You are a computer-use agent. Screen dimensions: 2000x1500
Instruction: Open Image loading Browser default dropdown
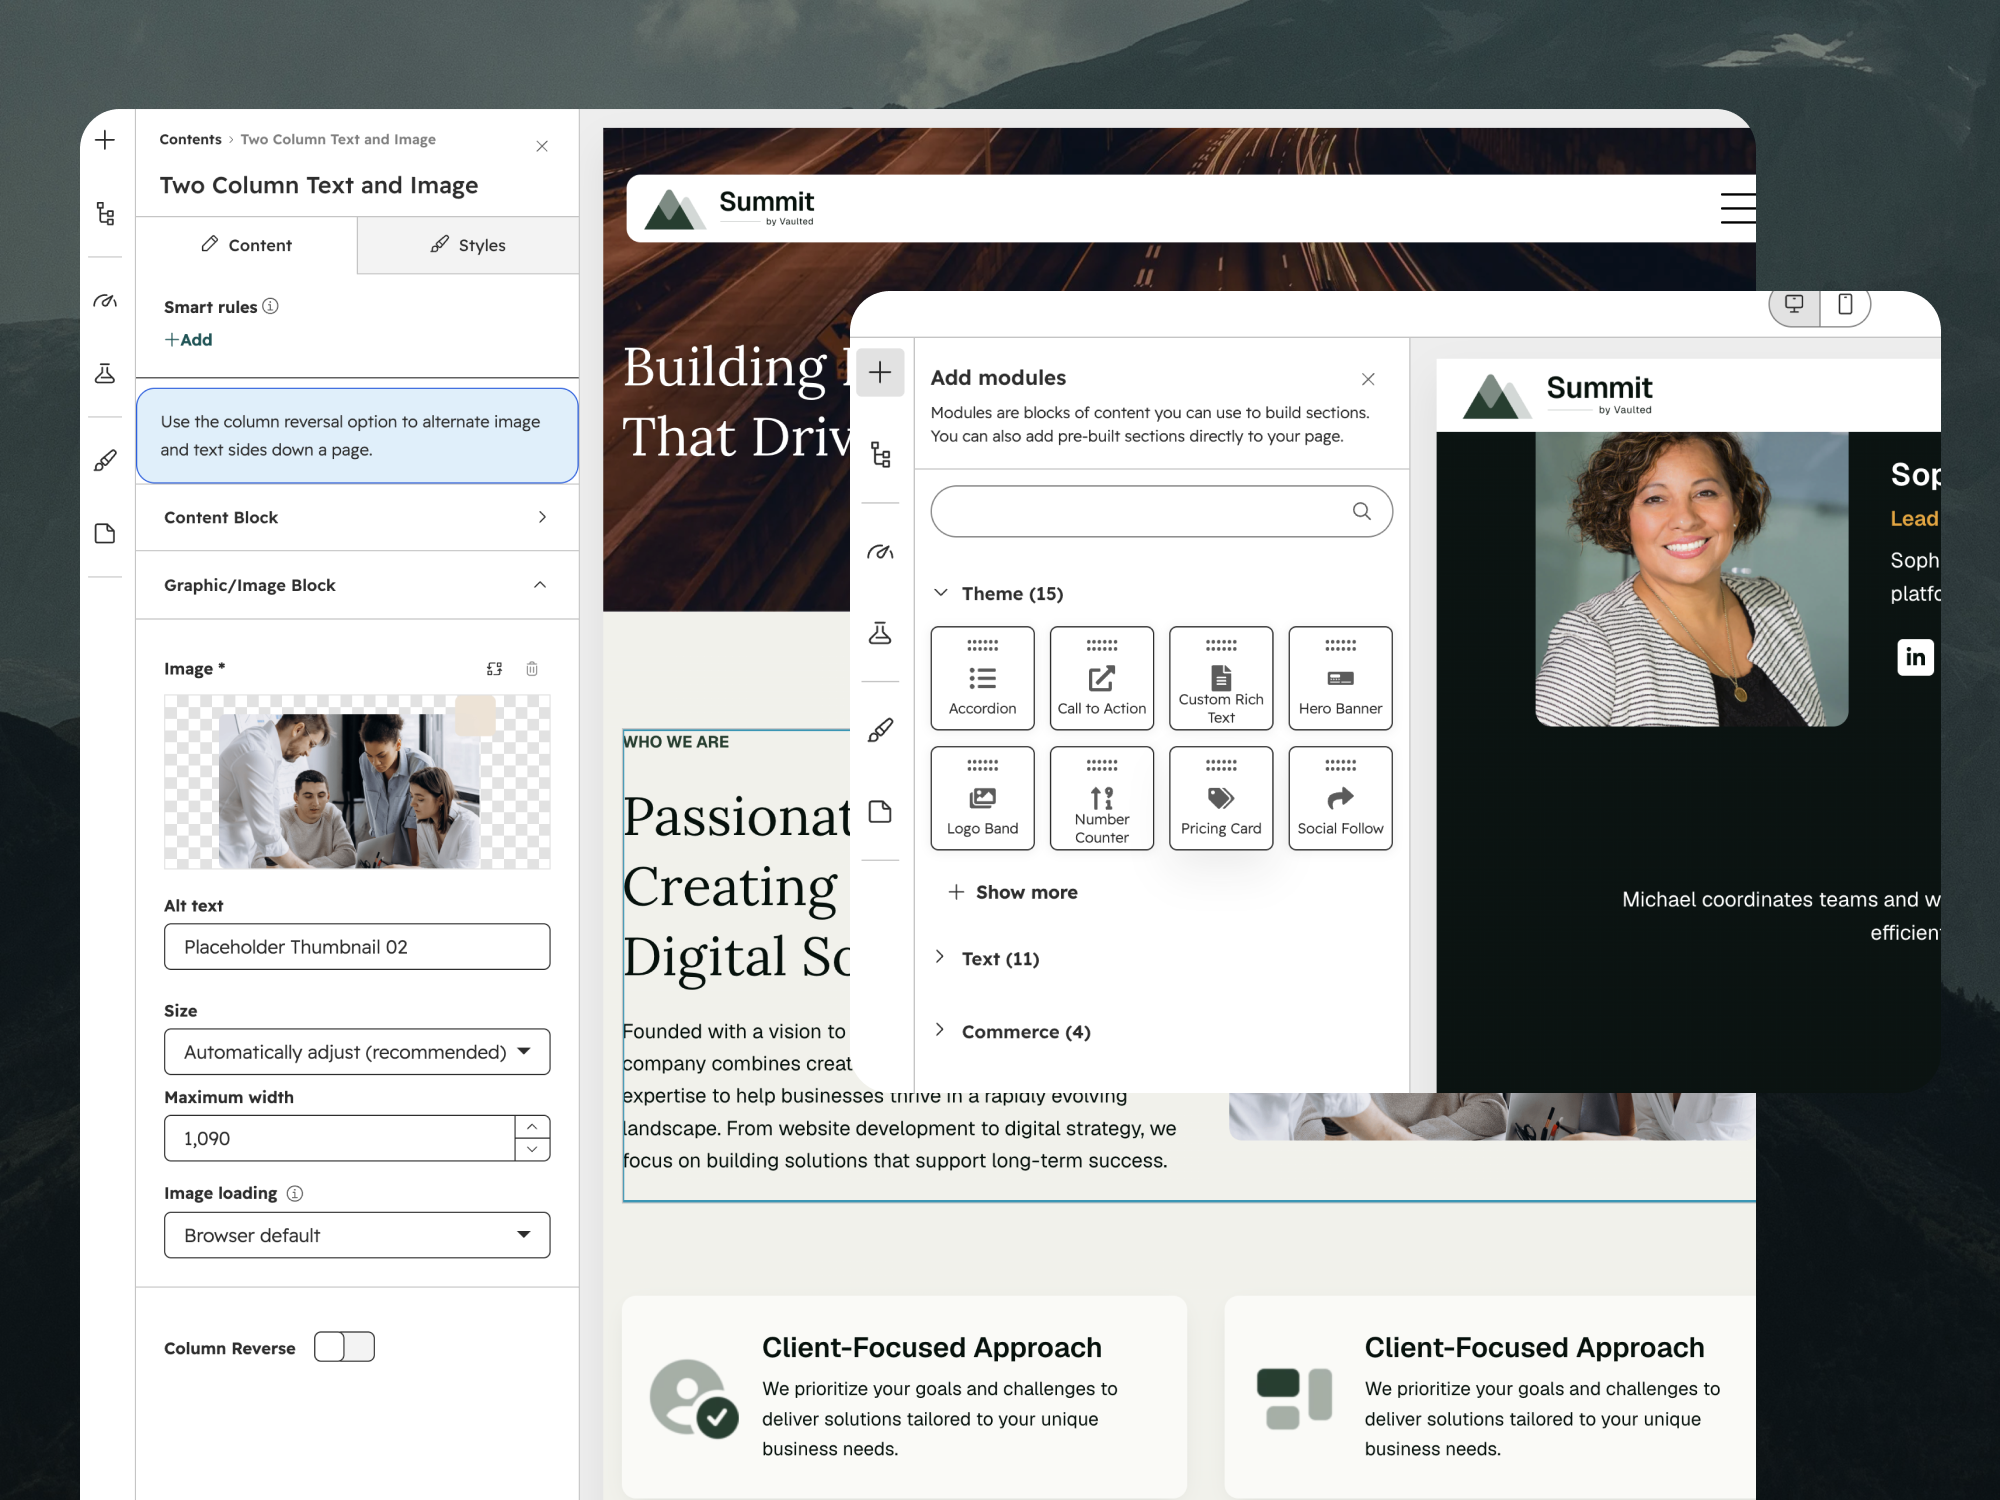pyautogui.click(x=357, y=1235)
